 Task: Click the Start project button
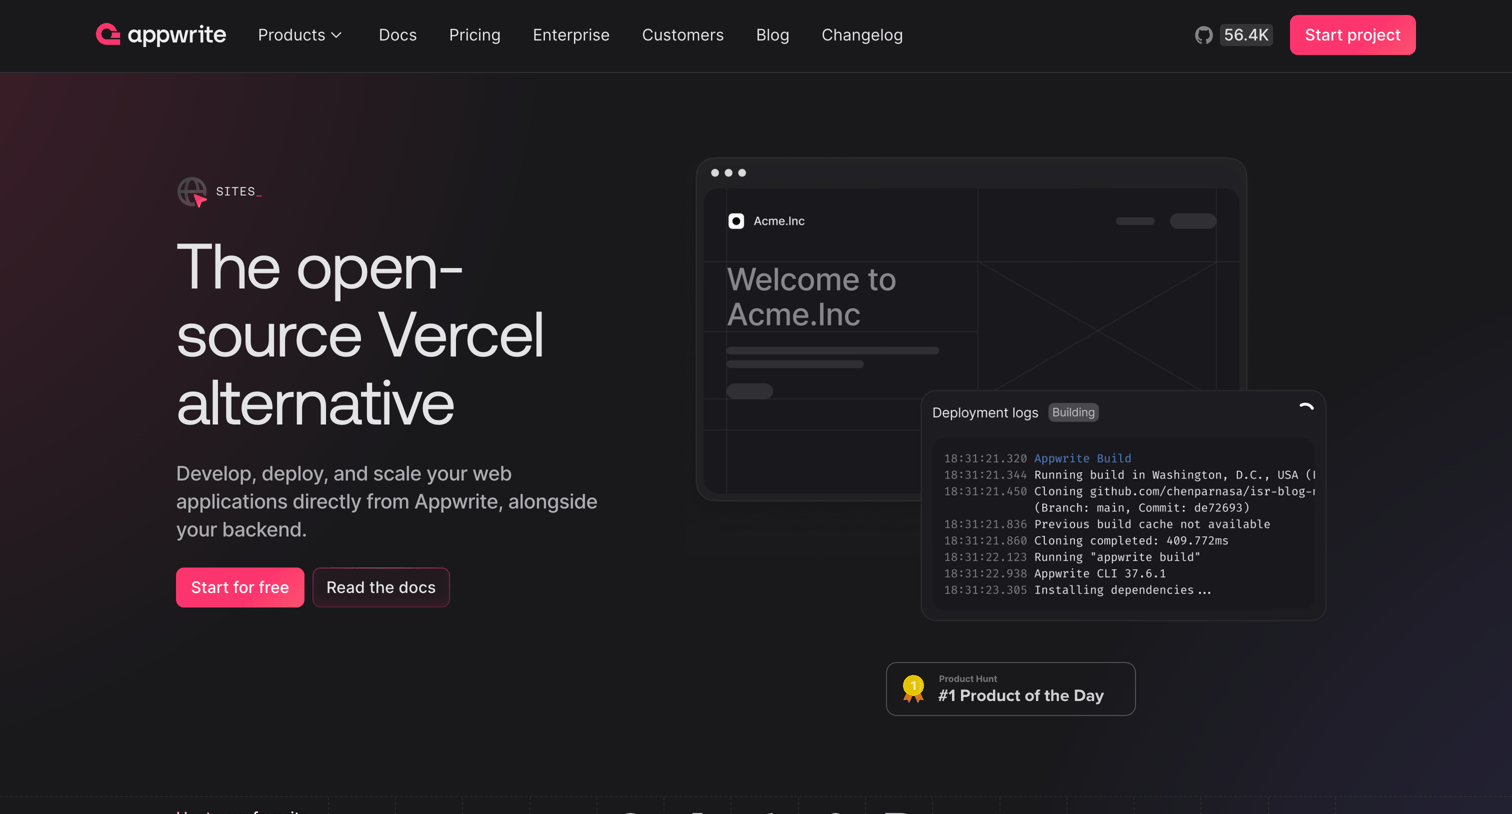pyautogui.click(x=1352, y=35)
